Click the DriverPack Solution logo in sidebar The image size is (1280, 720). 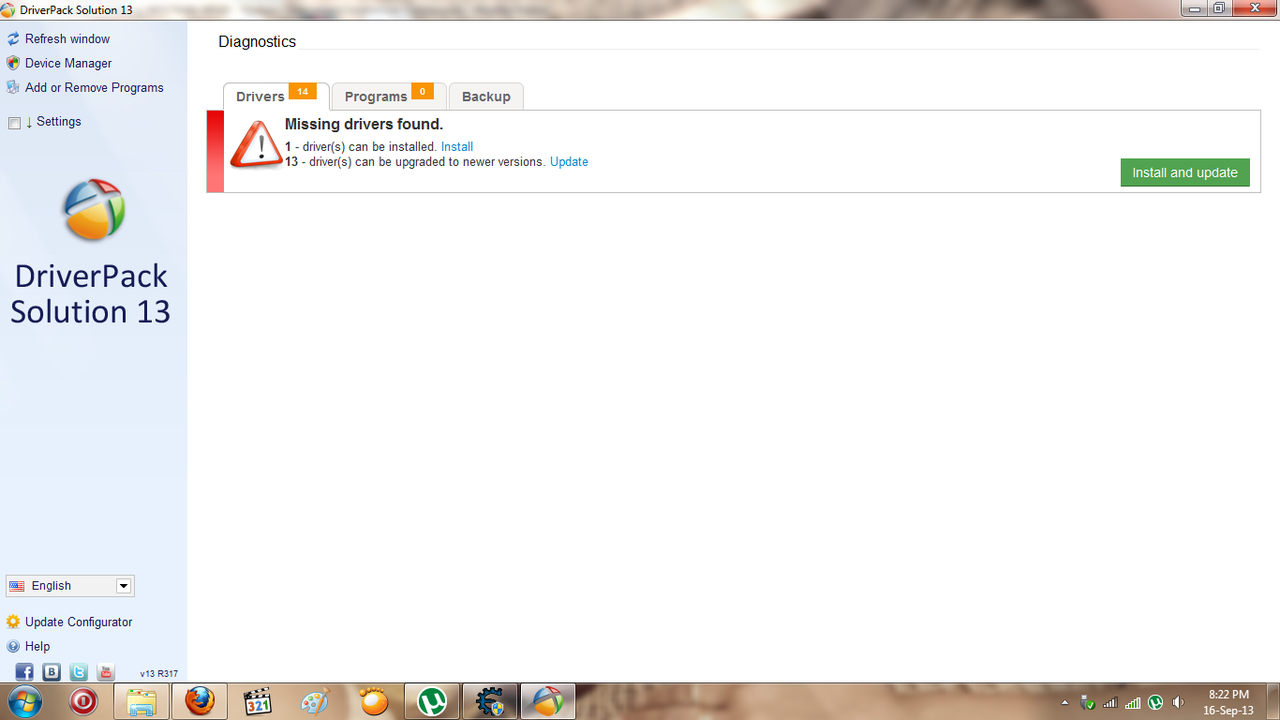[x=94, y=210]
